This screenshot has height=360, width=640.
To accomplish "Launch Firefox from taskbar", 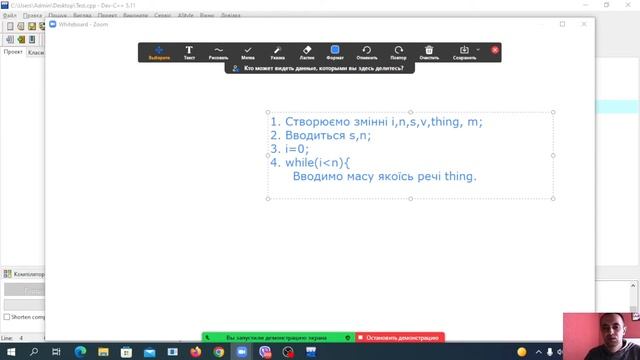I will [196, 352].
